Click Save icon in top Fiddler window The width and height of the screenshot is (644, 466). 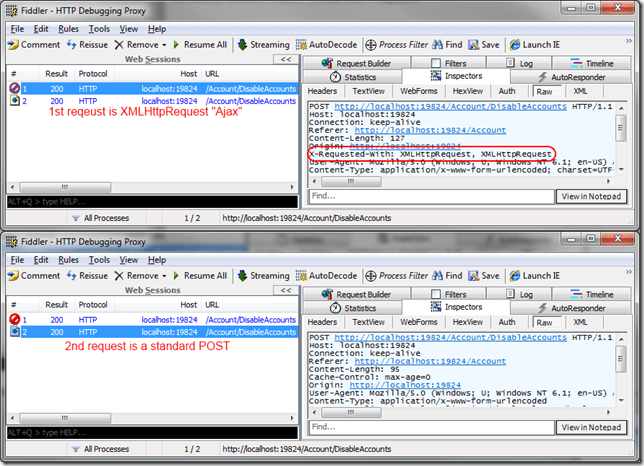(474, 45)
